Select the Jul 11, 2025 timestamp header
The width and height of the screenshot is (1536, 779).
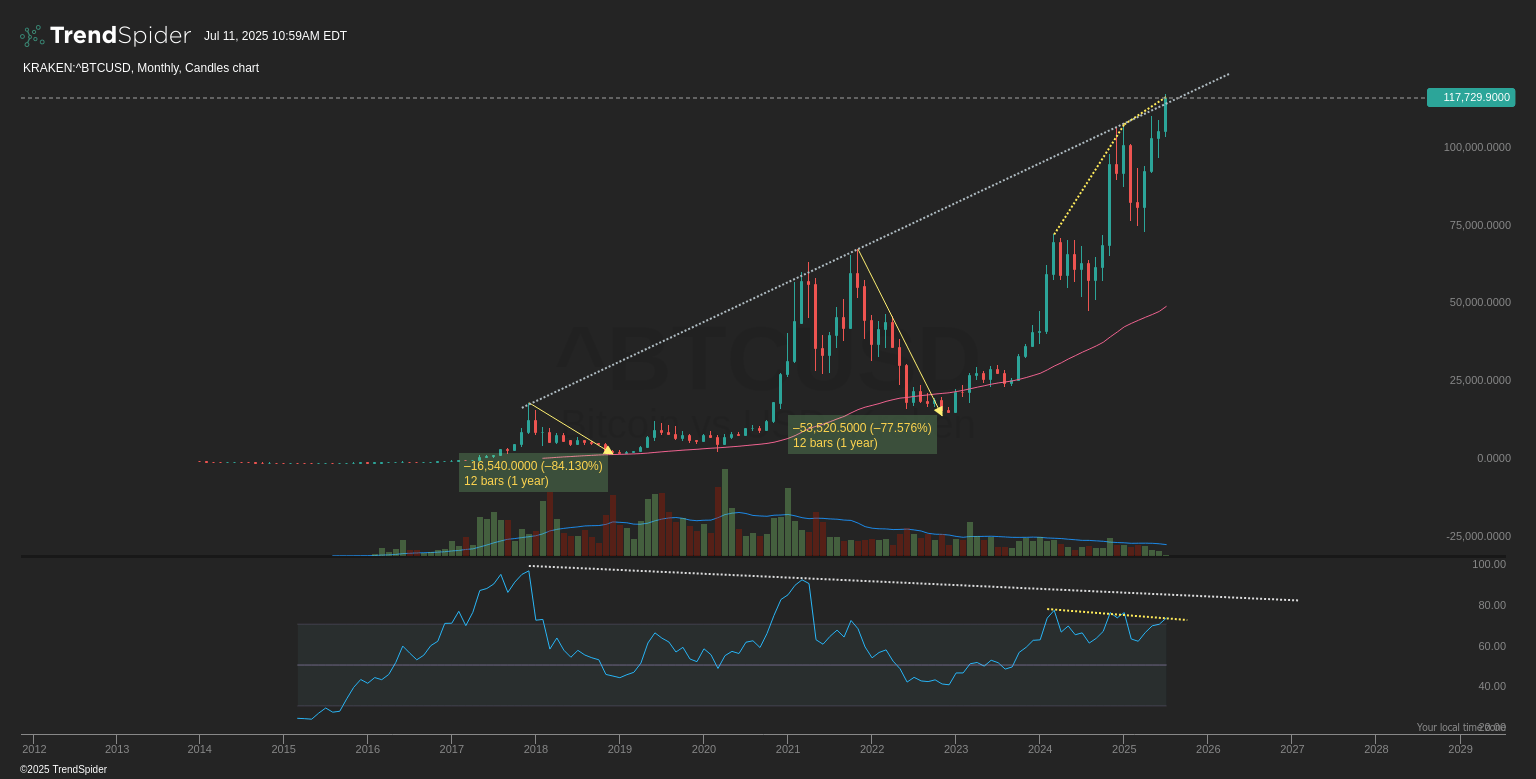pyautogui.click(x=275, y=35)
